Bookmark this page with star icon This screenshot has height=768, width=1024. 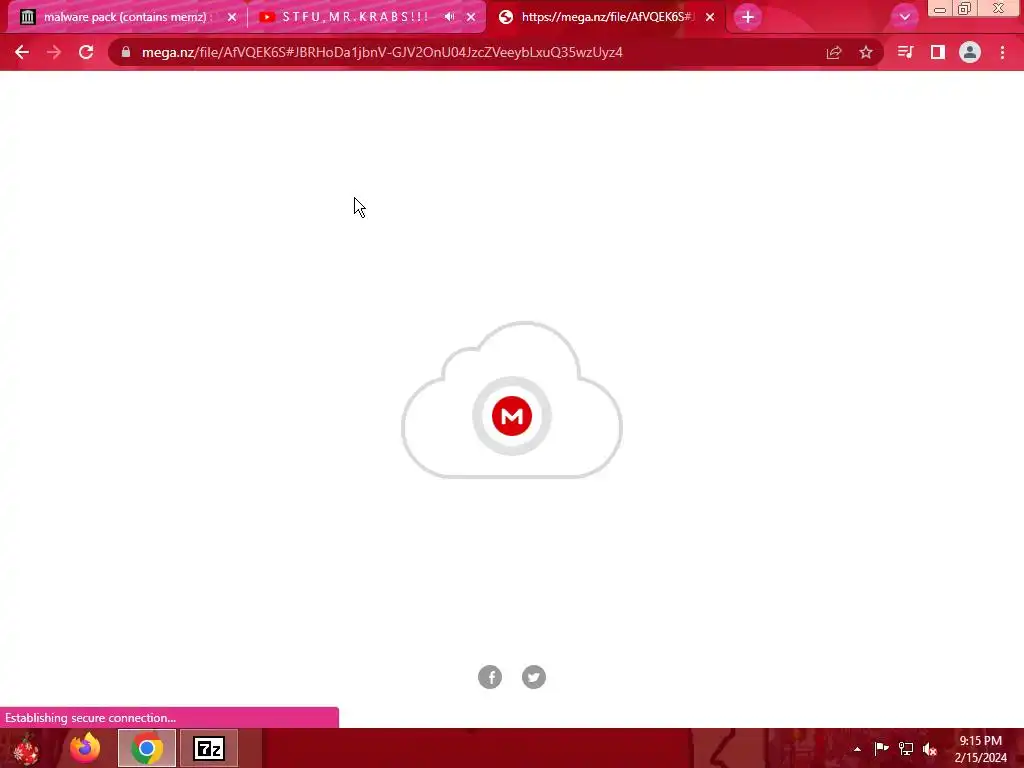[866, 52]
